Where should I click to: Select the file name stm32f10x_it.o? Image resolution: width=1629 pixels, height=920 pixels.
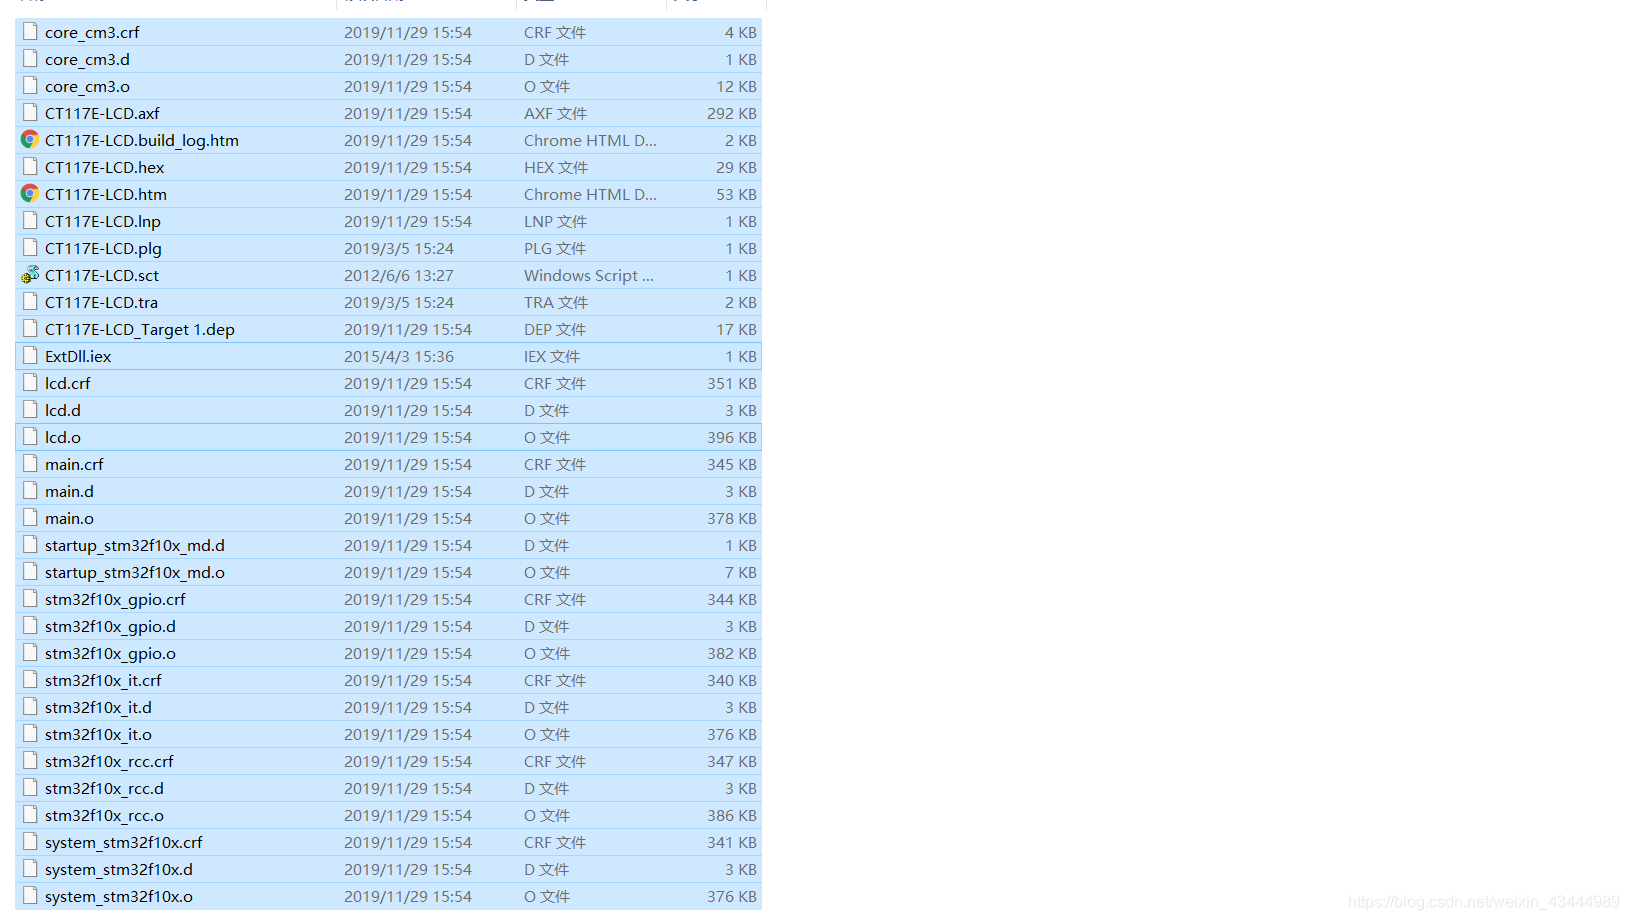(x=98, y=734)
